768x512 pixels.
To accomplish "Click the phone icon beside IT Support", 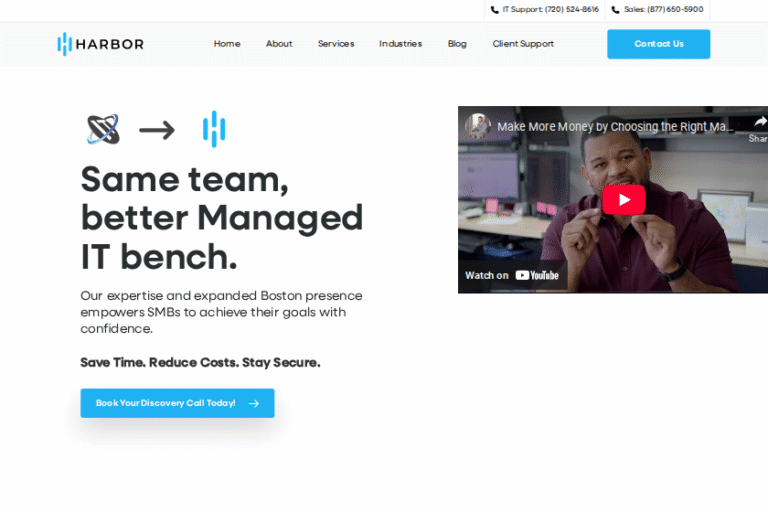I will pos(495,10).
